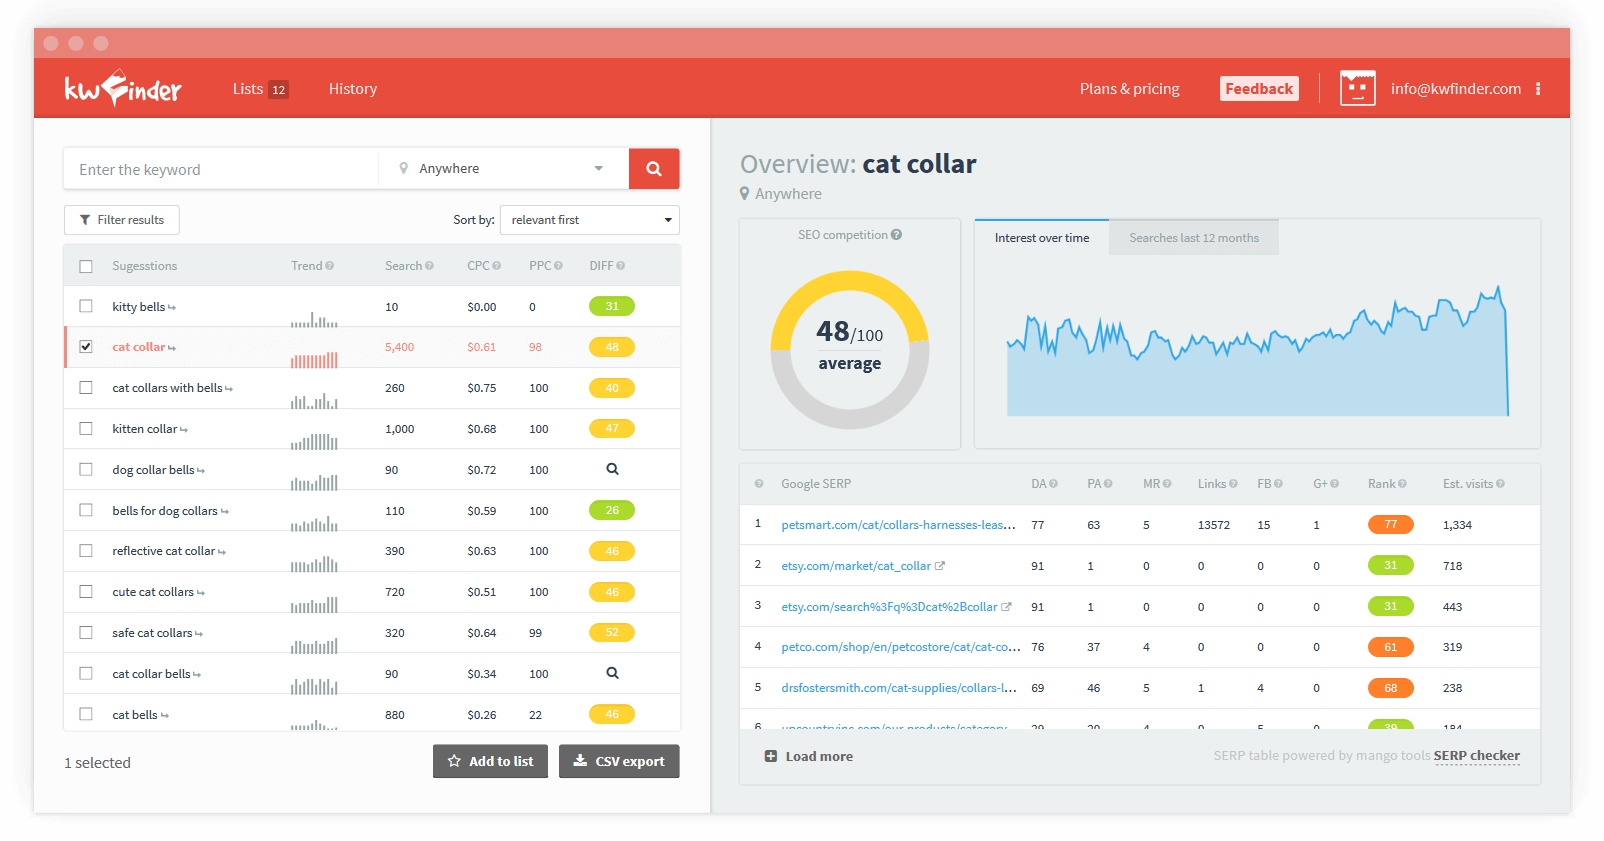Viewport: 1604px width, 841px height.
Task: Expand the Sort by relevant first dropdown
Action: [x=589, y=220]
